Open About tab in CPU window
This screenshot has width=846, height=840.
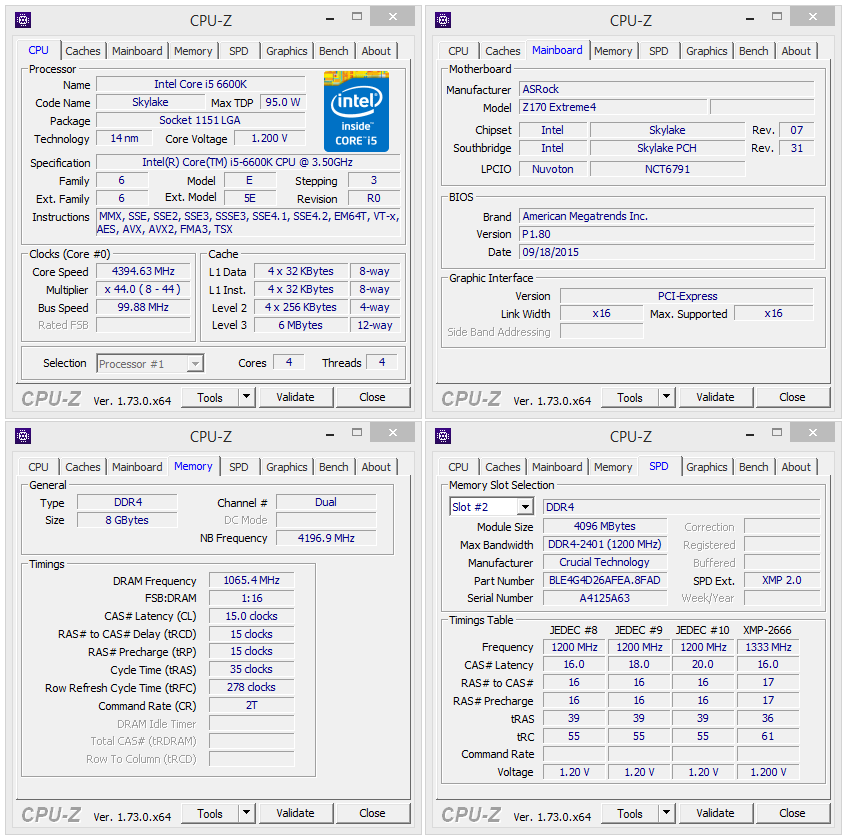(376, 51)
